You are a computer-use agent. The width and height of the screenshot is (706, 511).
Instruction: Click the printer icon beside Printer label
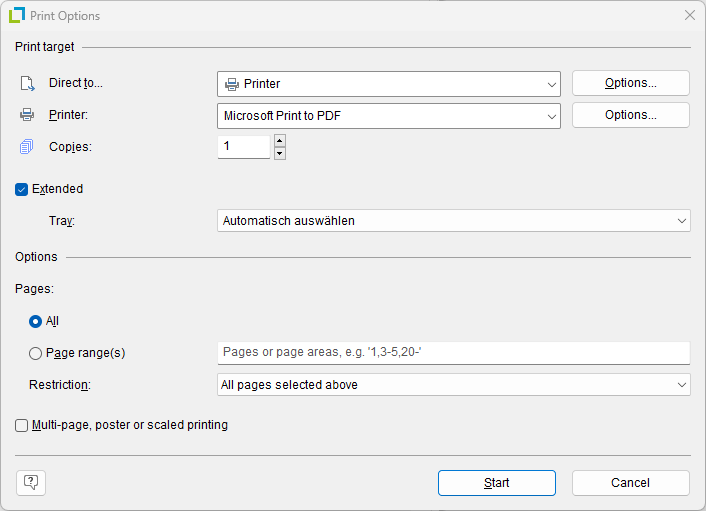(x=27, y=115)
